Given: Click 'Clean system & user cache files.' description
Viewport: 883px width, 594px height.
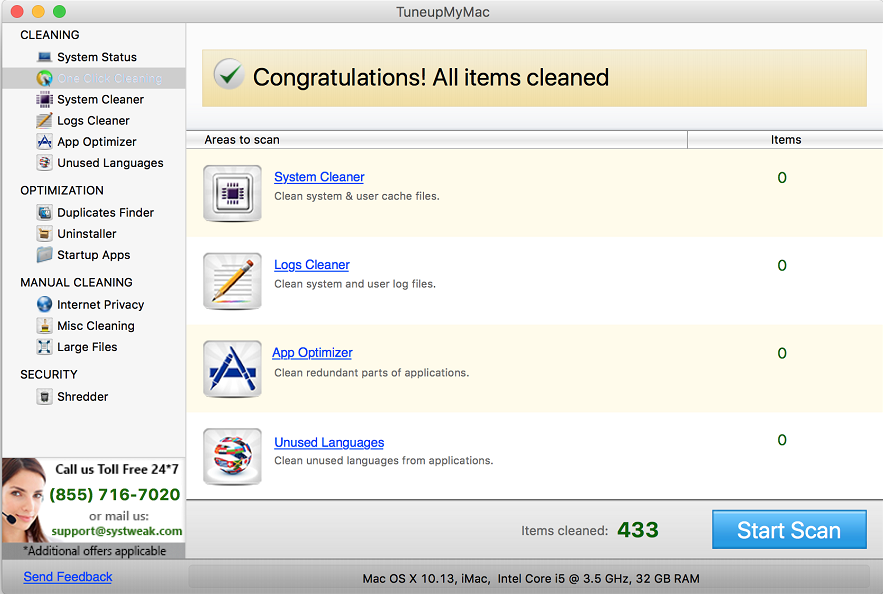Looking at the screenshot, I should (356, 196).
